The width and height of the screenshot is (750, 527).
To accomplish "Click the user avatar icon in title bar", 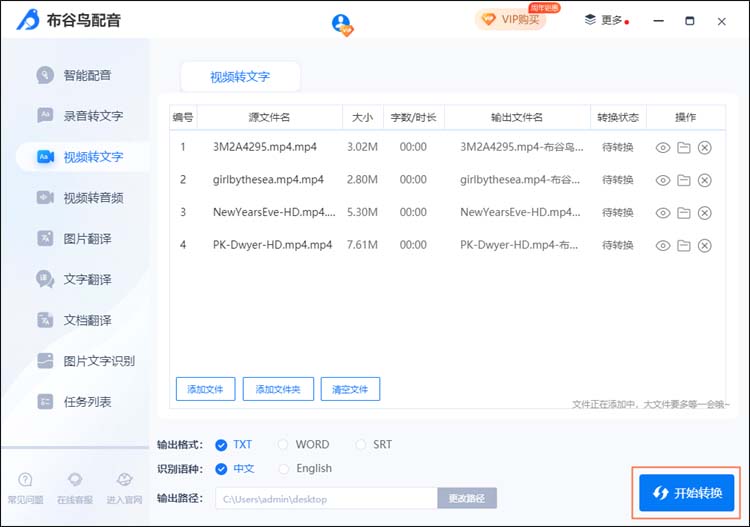I will pos(342,23).
